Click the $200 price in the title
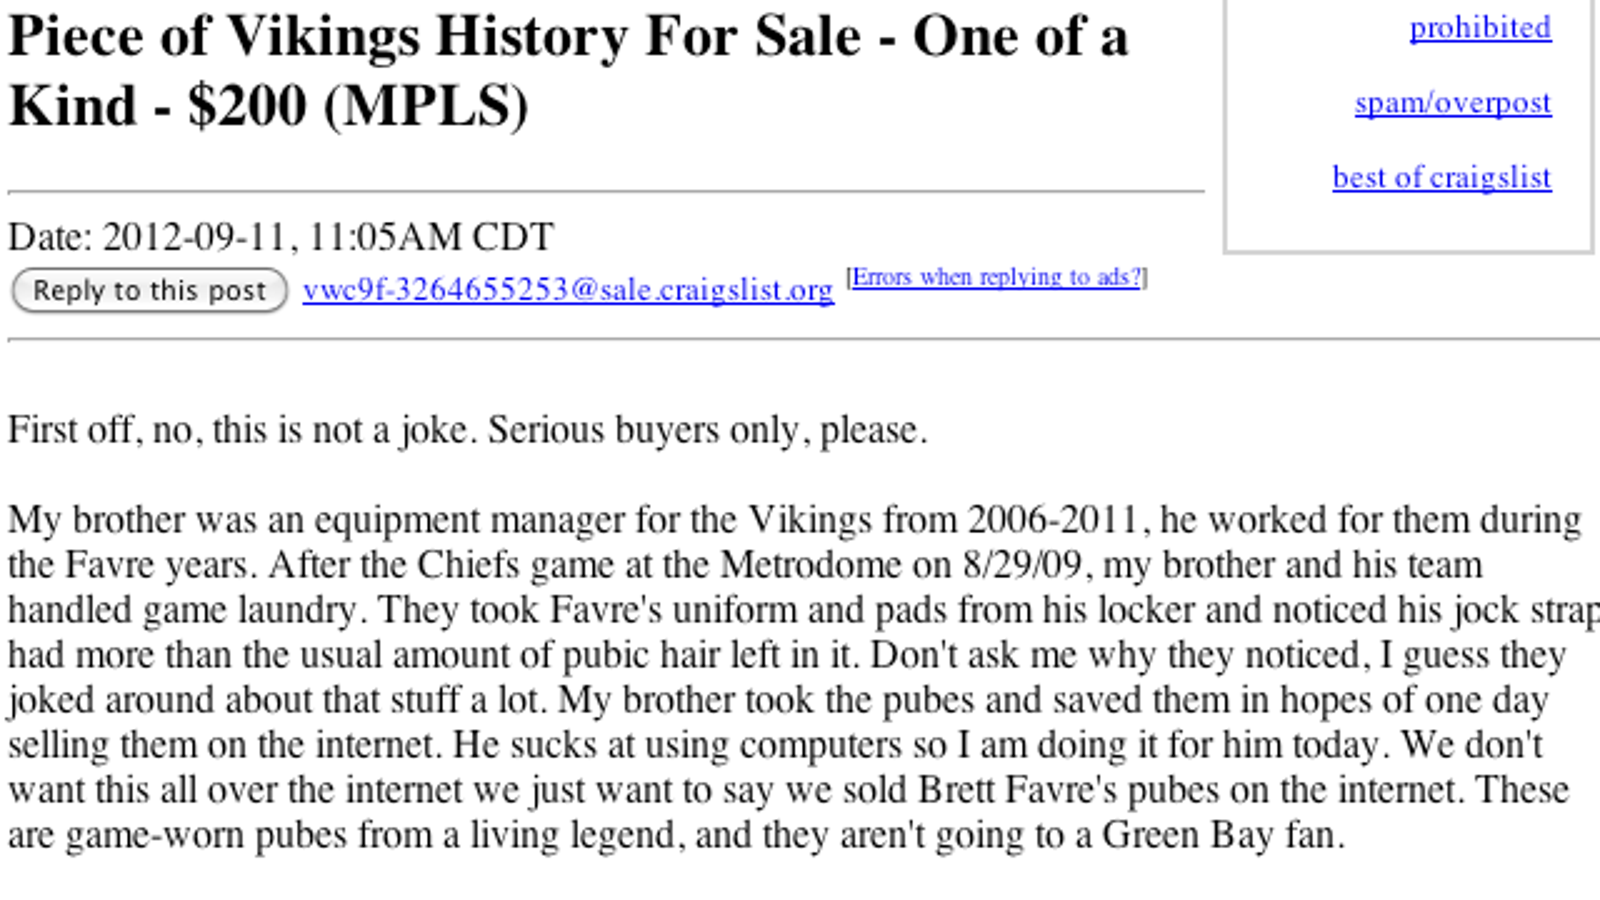This screenshot has width=1600, height=900. (247, 106)
